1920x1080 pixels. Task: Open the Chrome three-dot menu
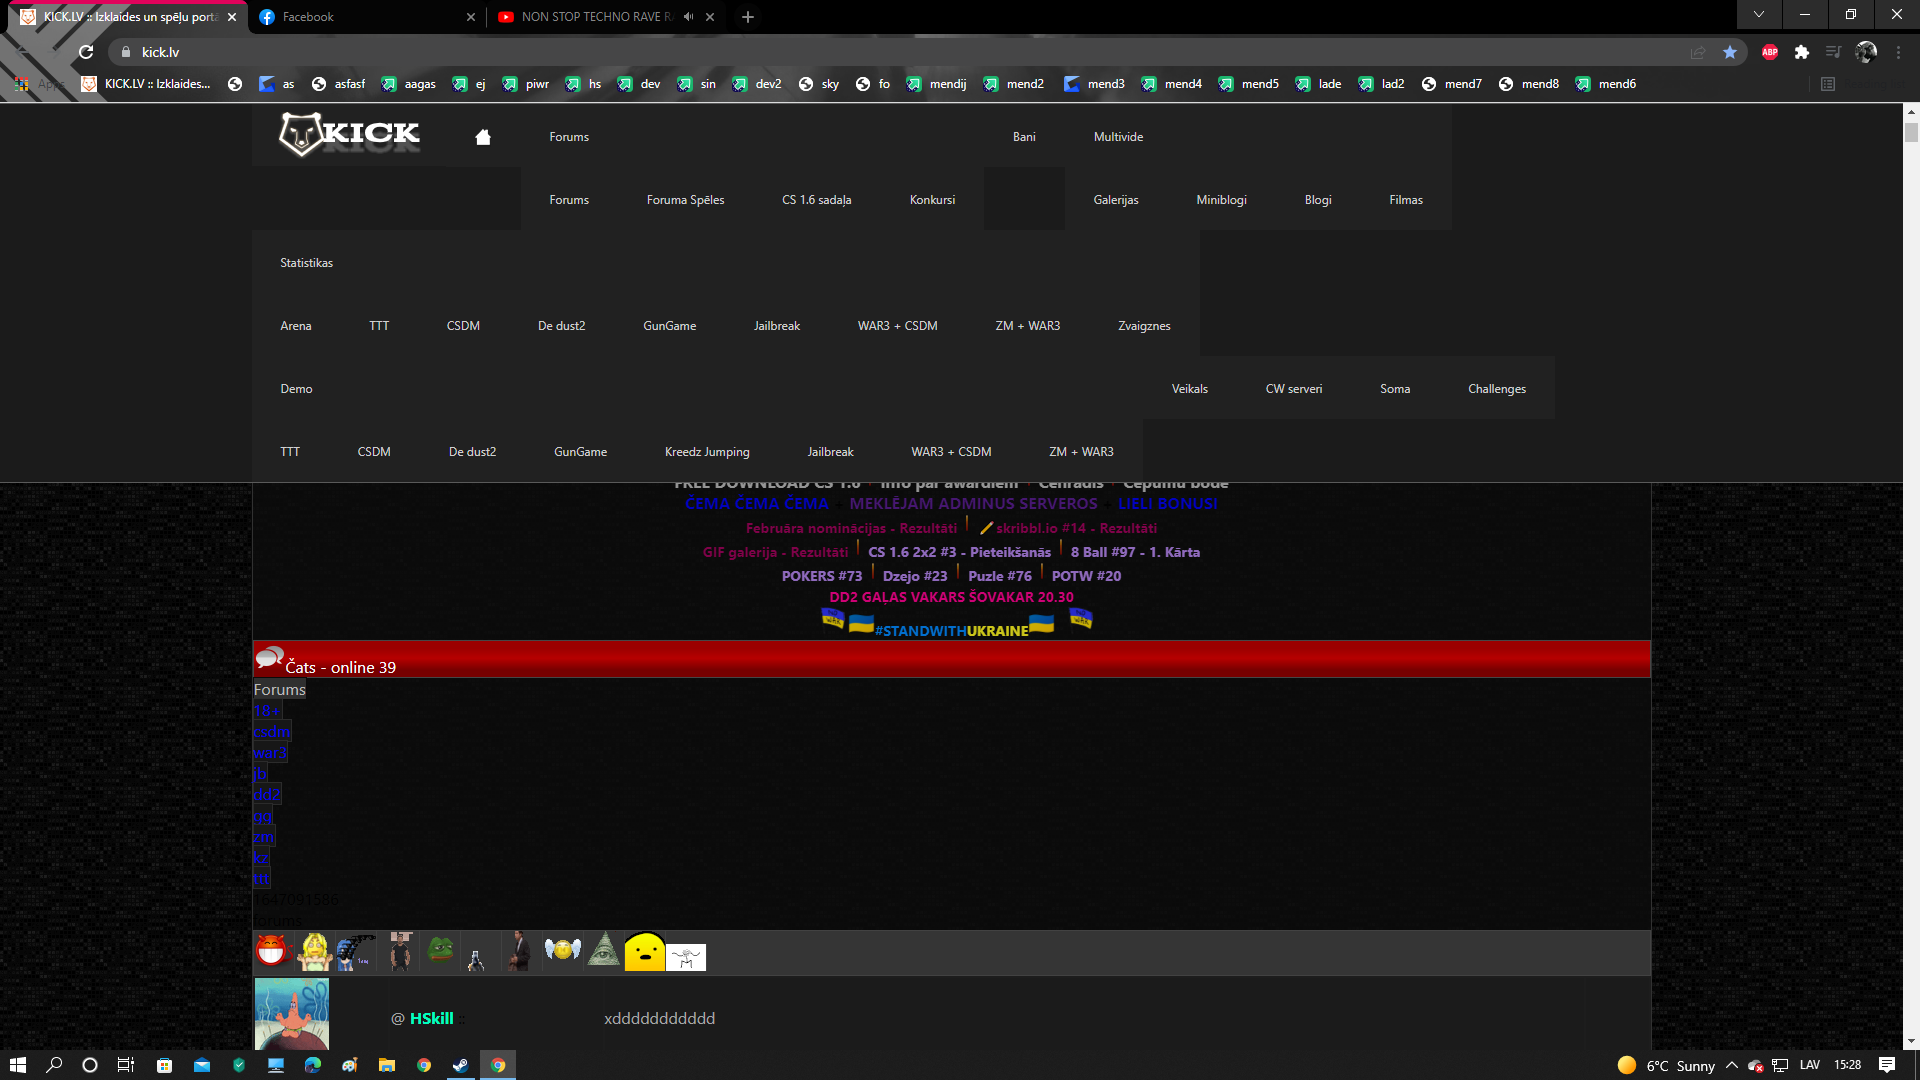point(1898,52)
